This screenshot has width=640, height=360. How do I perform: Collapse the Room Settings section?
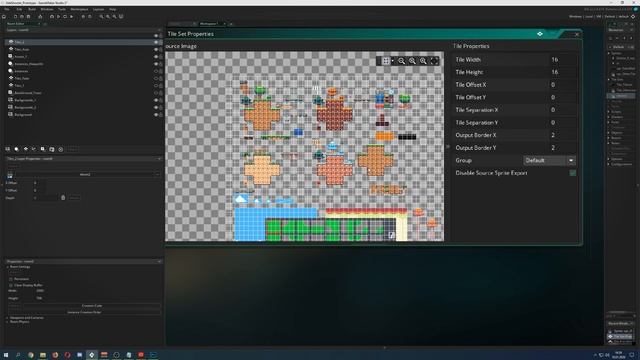8,267
